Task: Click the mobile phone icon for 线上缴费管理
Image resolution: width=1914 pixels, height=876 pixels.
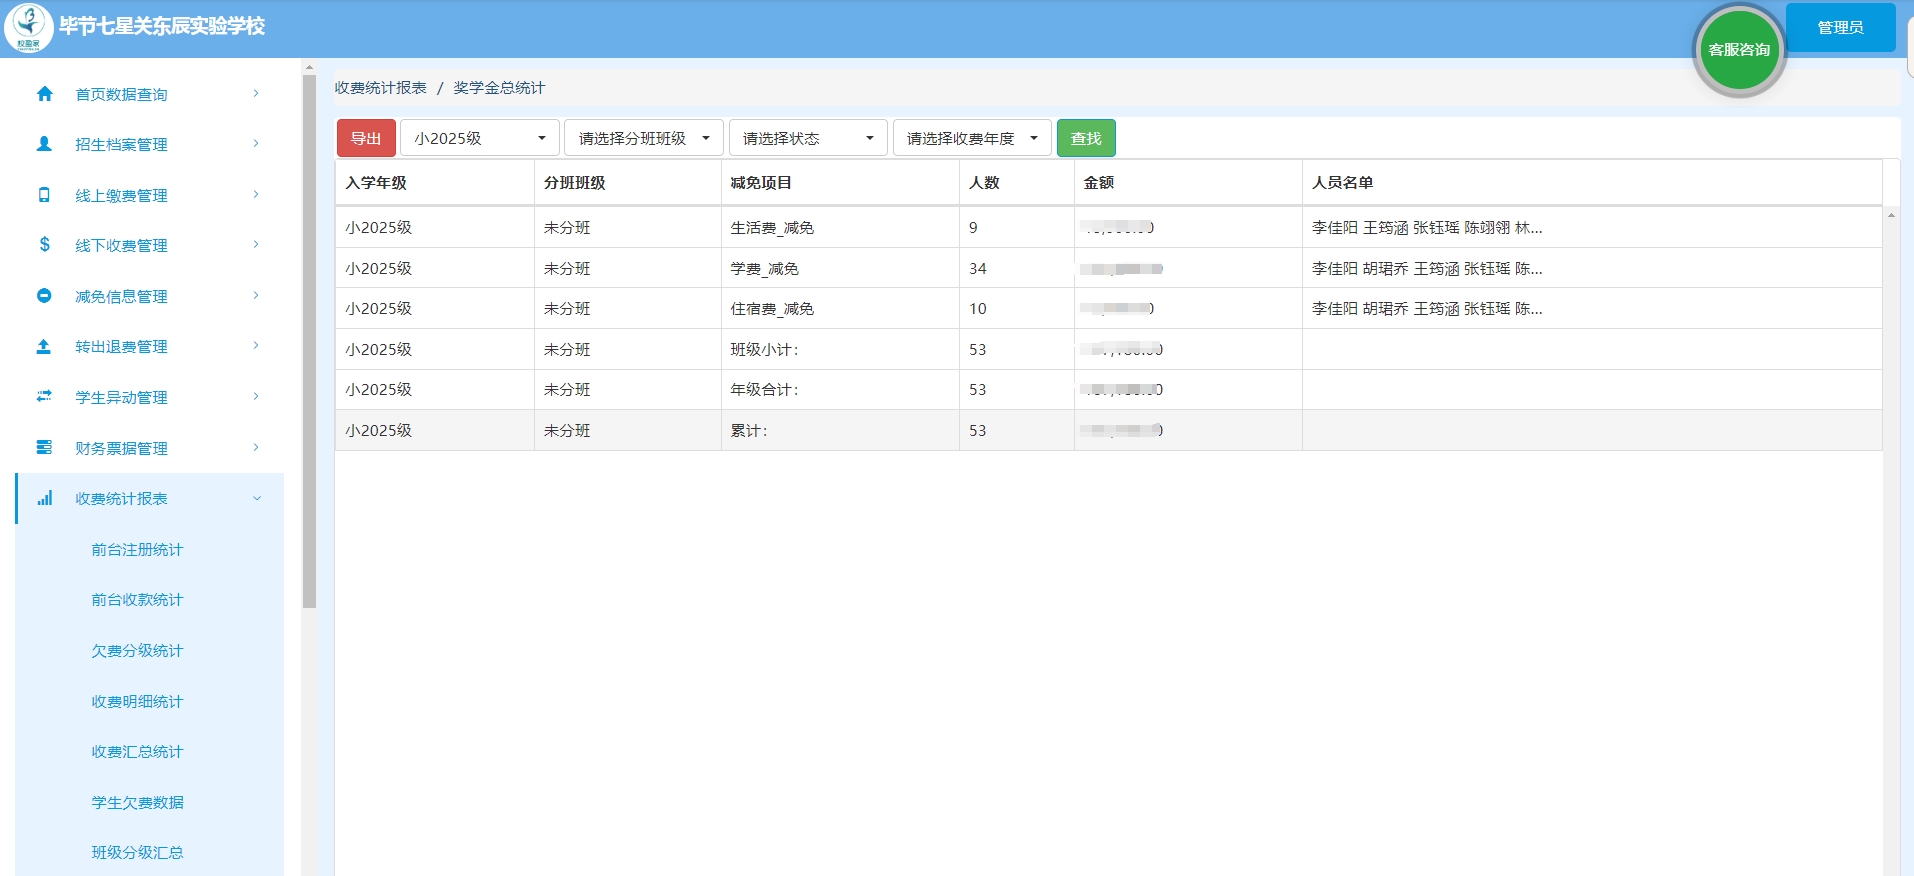Action: pyautogui.click(x=44, y=195)
